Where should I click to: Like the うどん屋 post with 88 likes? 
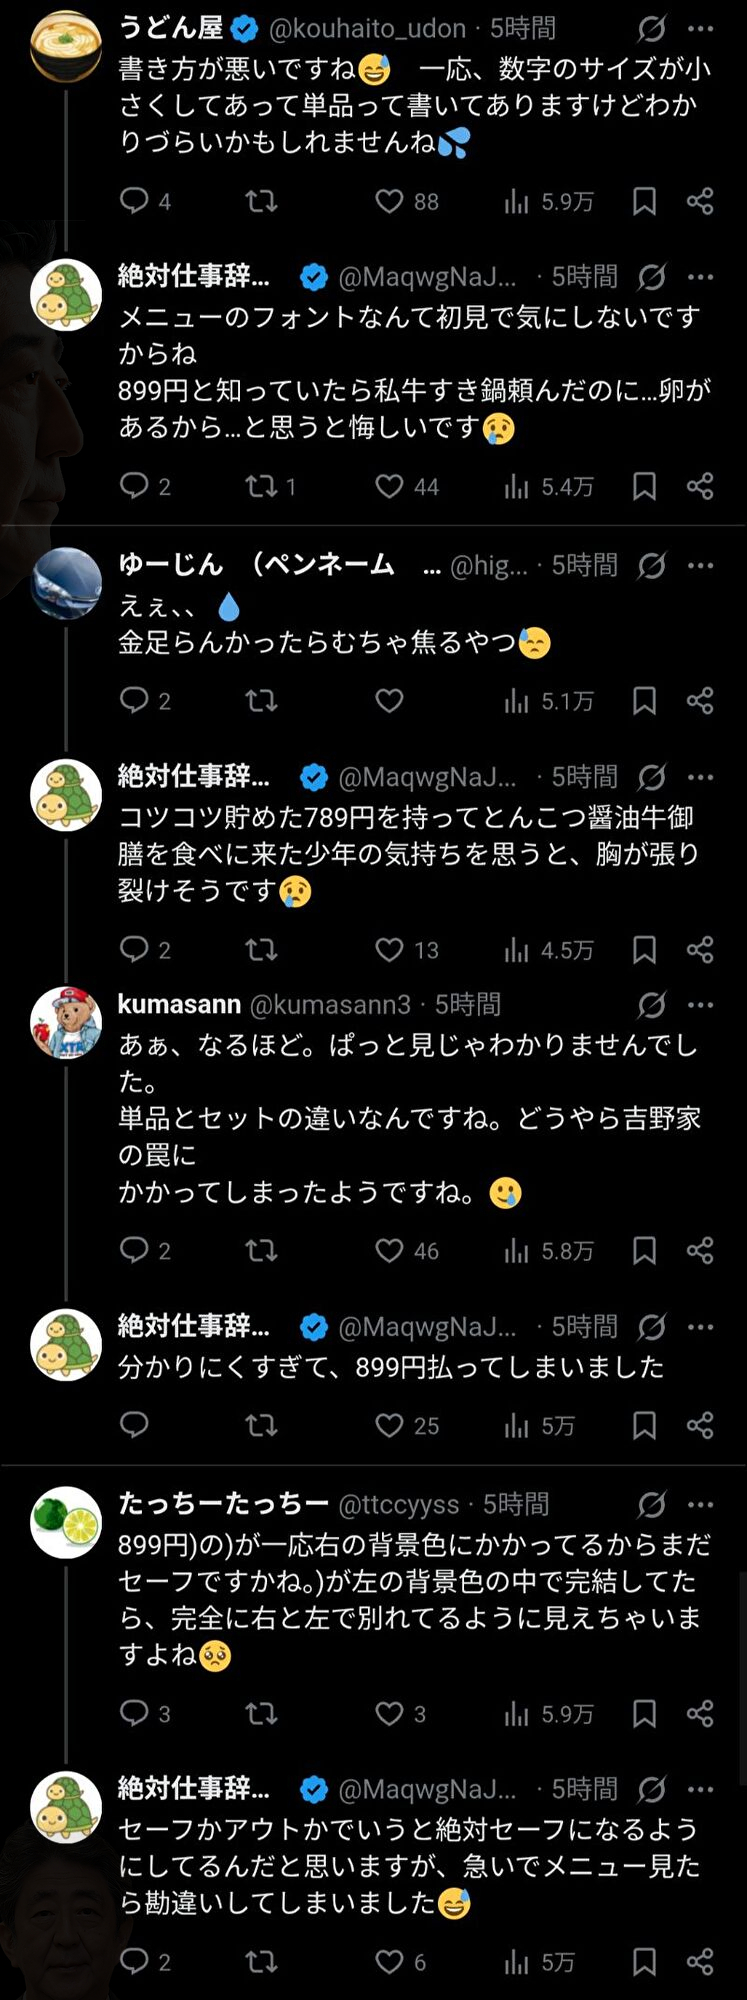389,202
